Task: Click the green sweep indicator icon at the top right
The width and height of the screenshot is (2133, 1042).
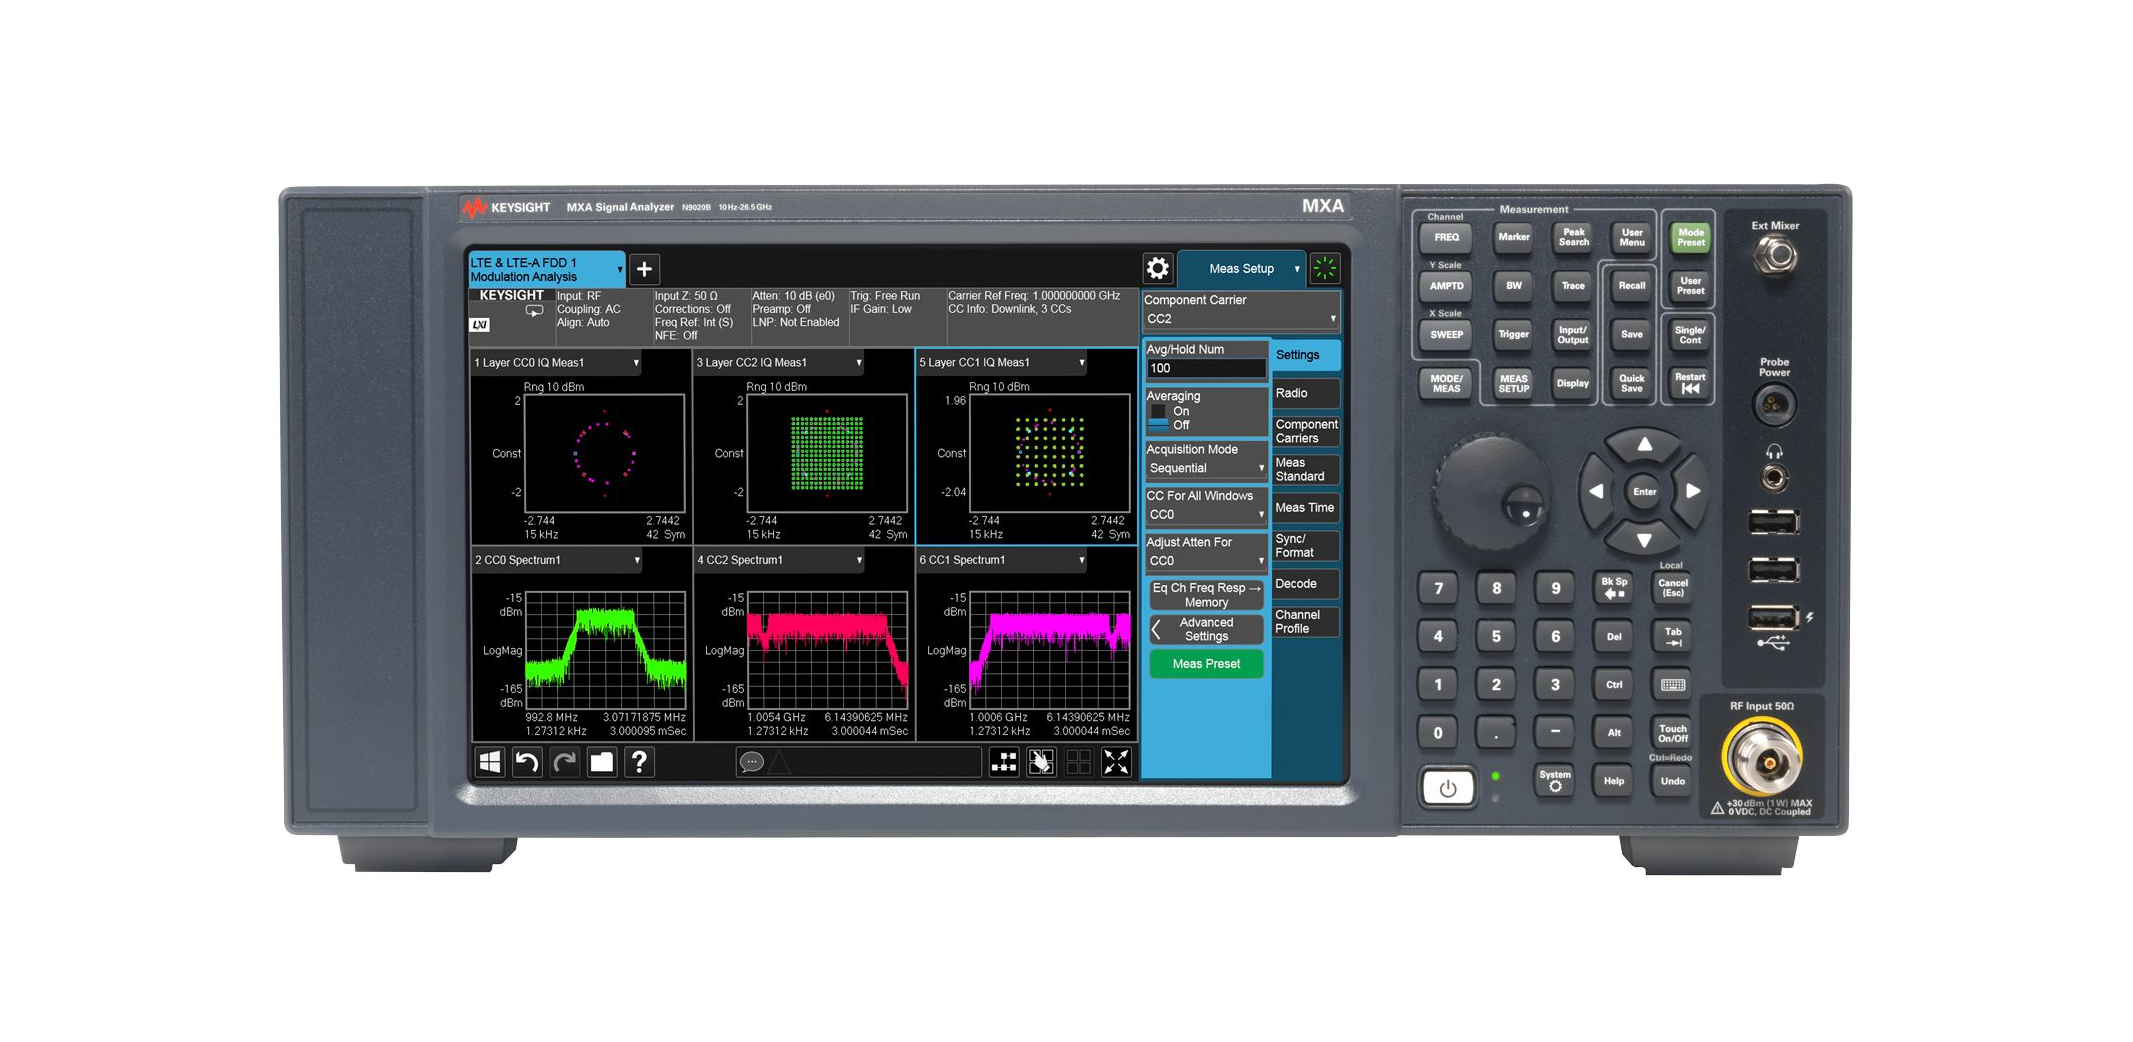Action: point(1325,268)
